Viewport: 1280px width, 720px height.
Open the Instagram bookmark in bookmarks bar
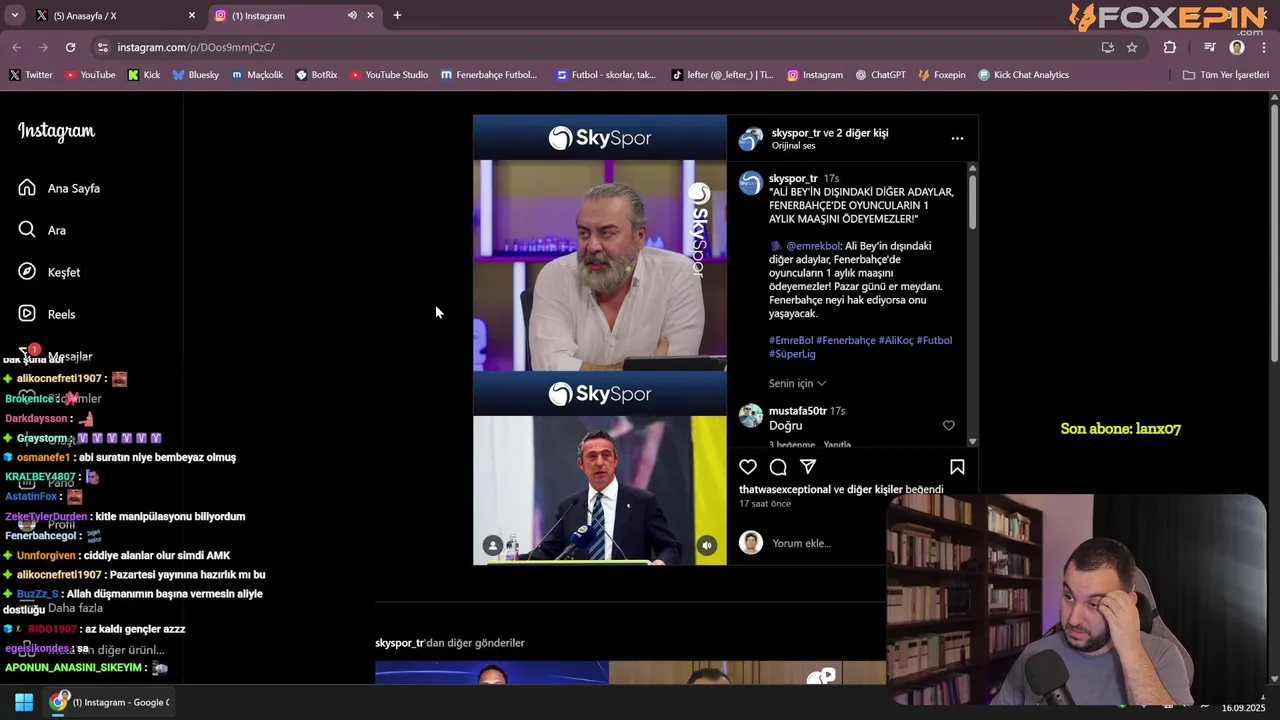815,75
